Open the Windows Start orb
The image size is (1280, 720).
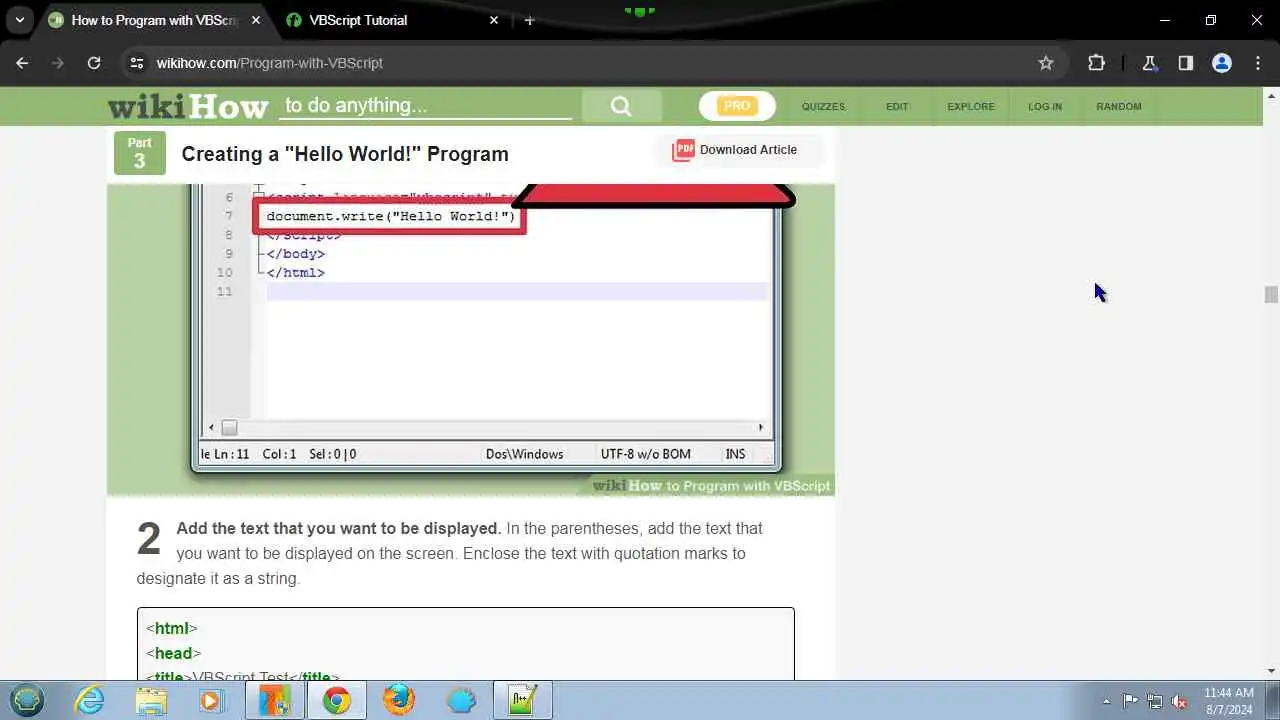pos(27,700)
